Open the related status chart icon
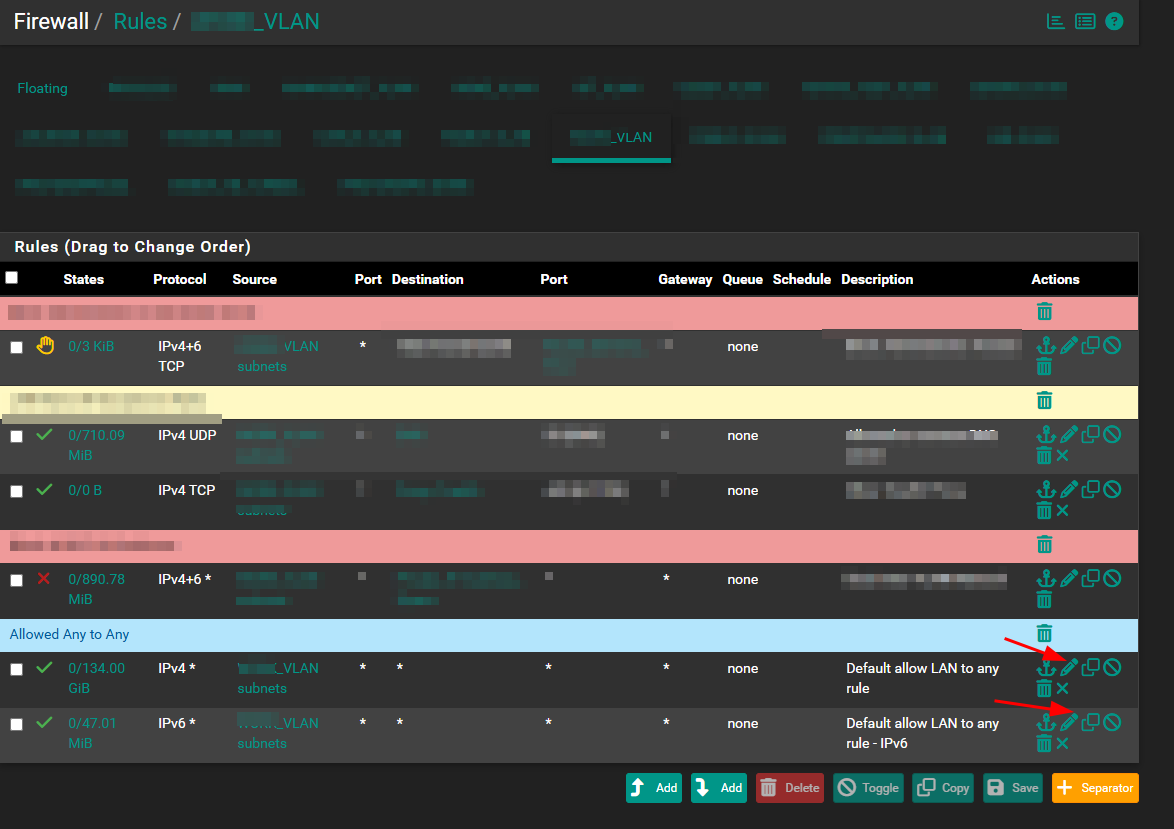 tap(1056, 22)
